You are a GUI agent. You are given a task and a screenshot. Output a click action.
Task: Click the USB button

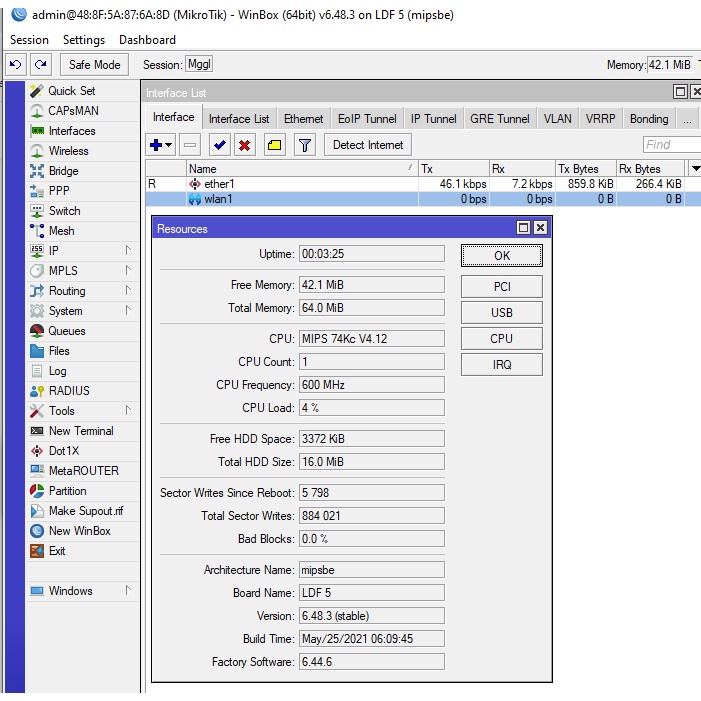point(502,312)
